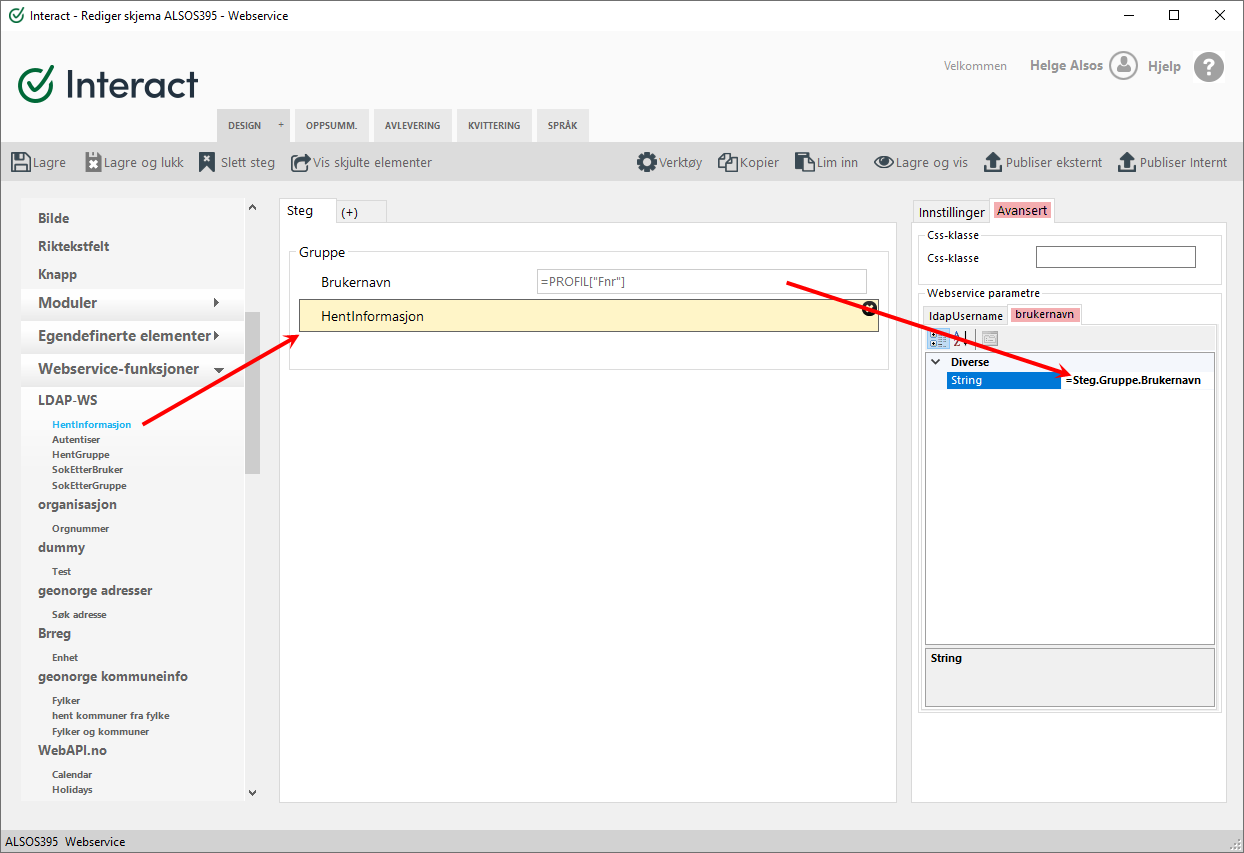This screenshot has width=1244, height=853.
Task: Select the HentInformasjon row in Gruppe
Action: [x=589, y=316]
